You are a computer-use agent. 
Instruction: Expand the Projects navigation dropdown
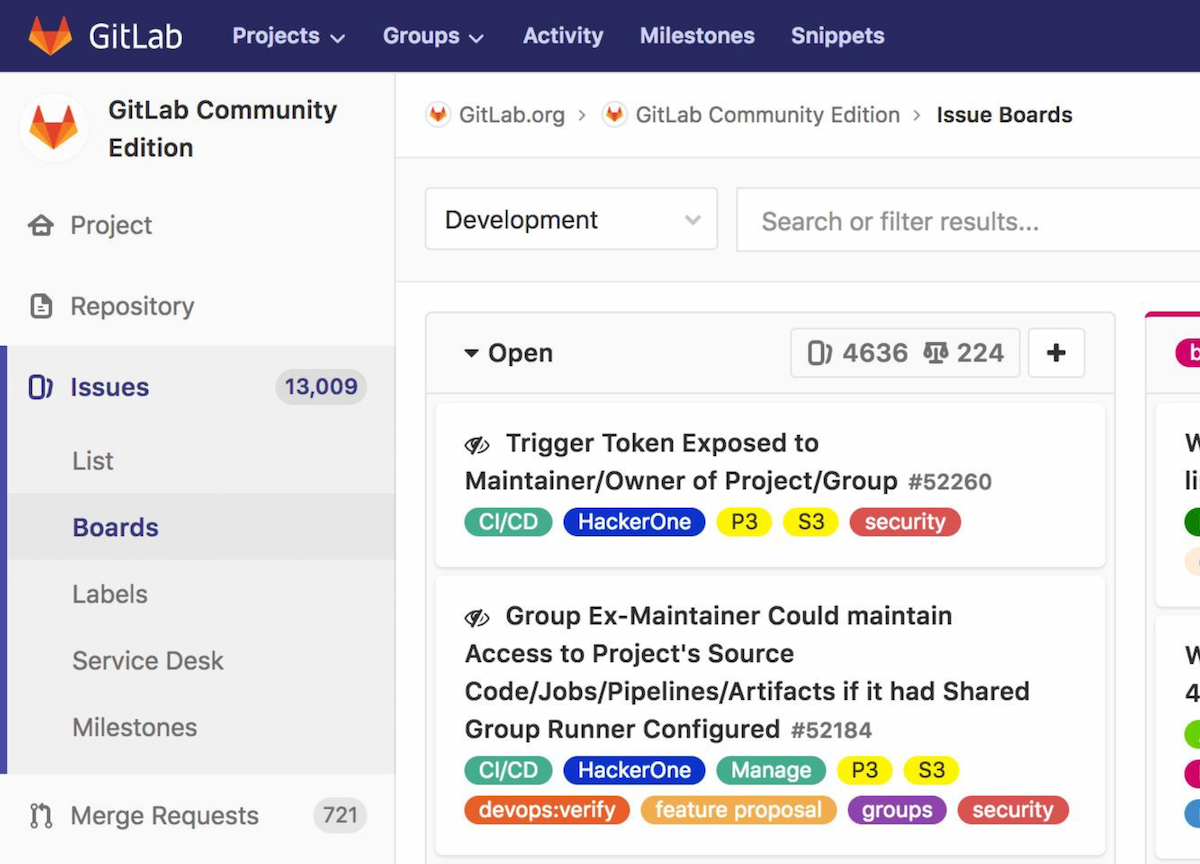click(288, 35)
